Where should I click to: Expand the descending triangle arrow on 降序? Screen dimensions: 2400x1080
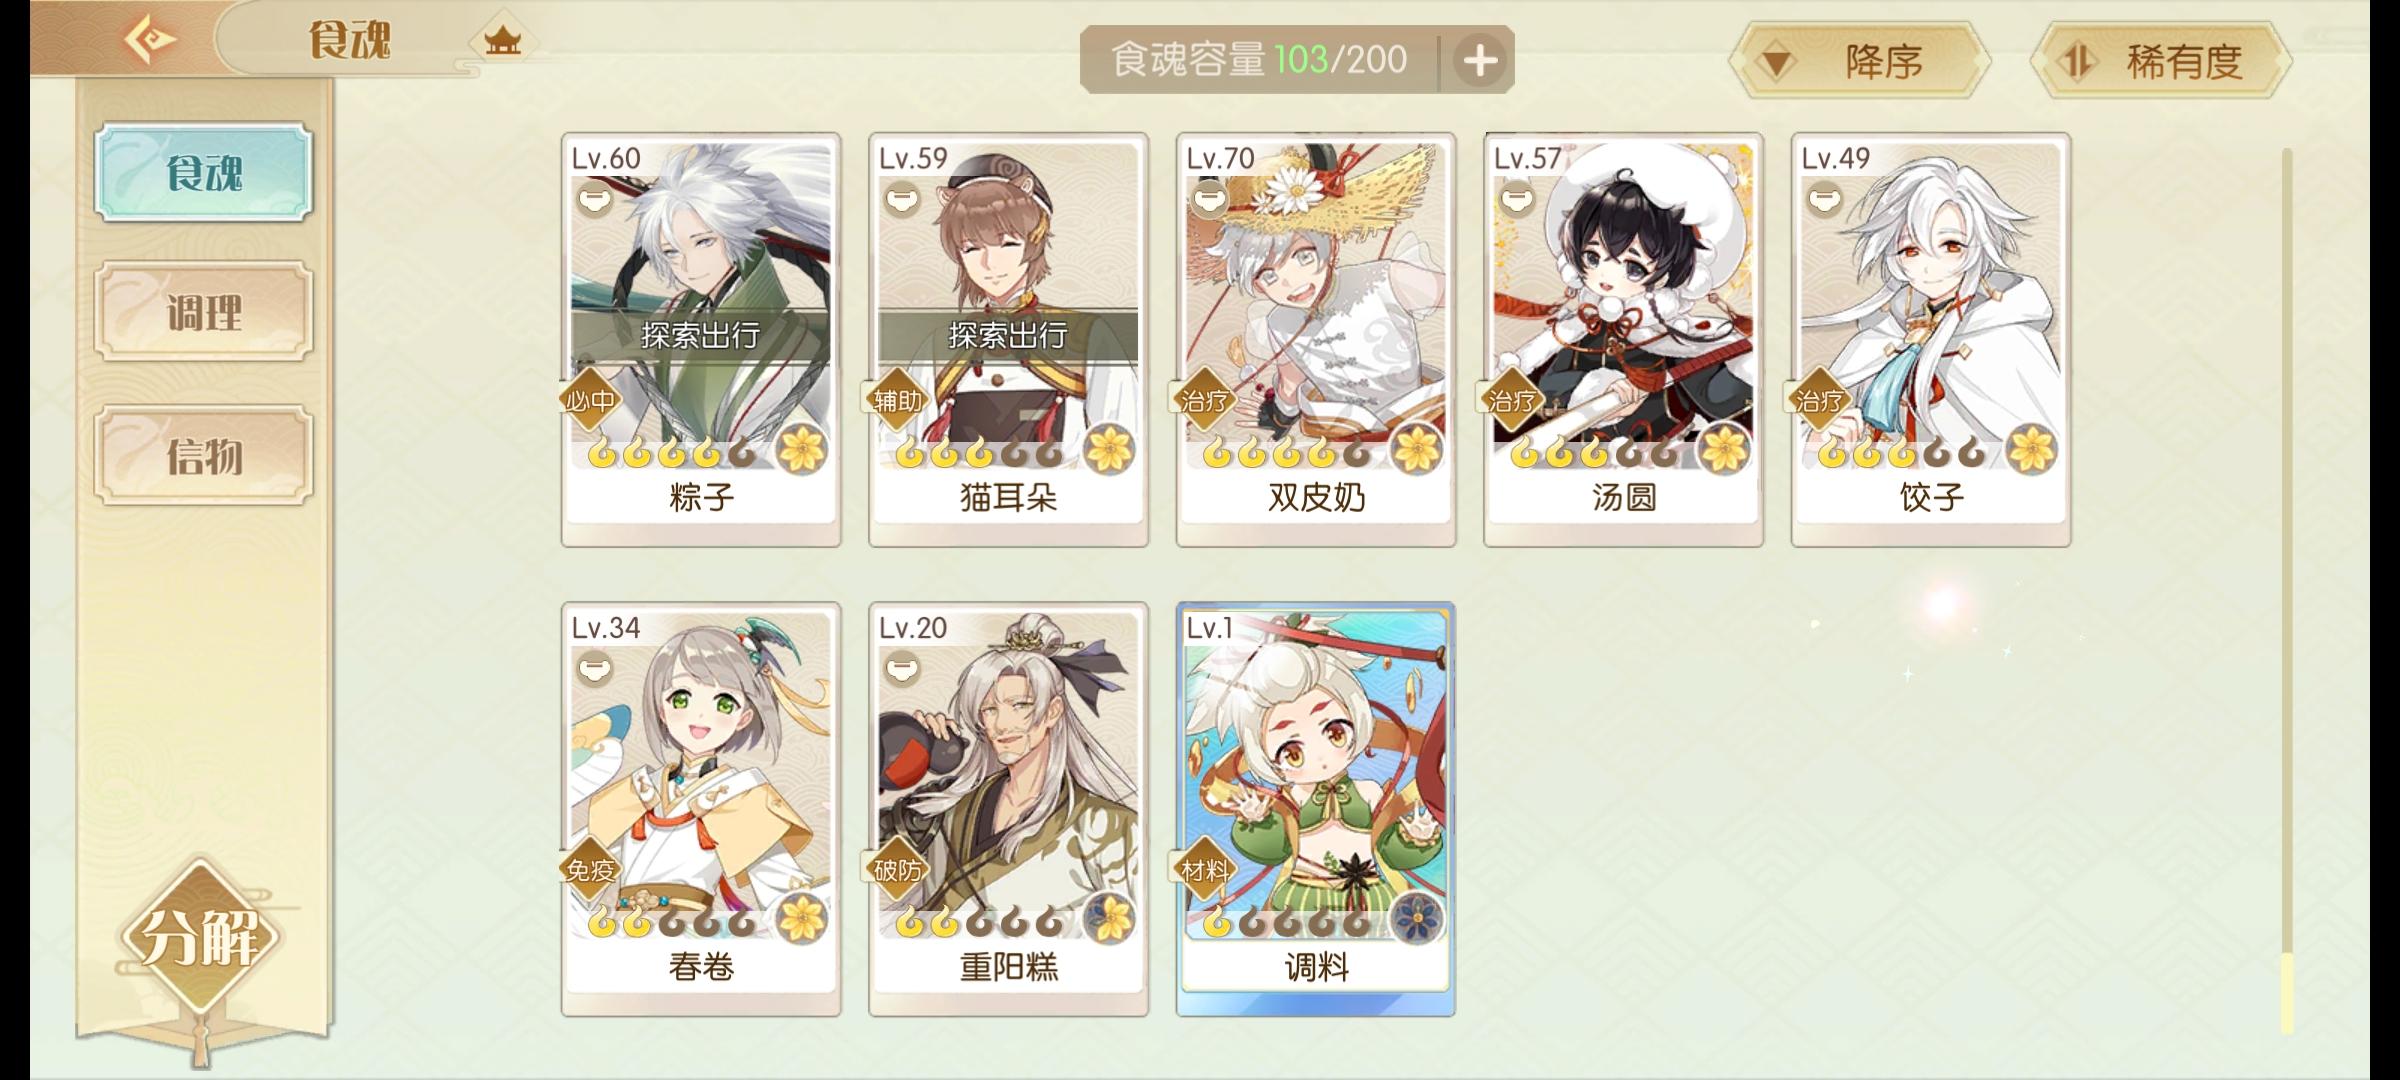point(1776,63)
